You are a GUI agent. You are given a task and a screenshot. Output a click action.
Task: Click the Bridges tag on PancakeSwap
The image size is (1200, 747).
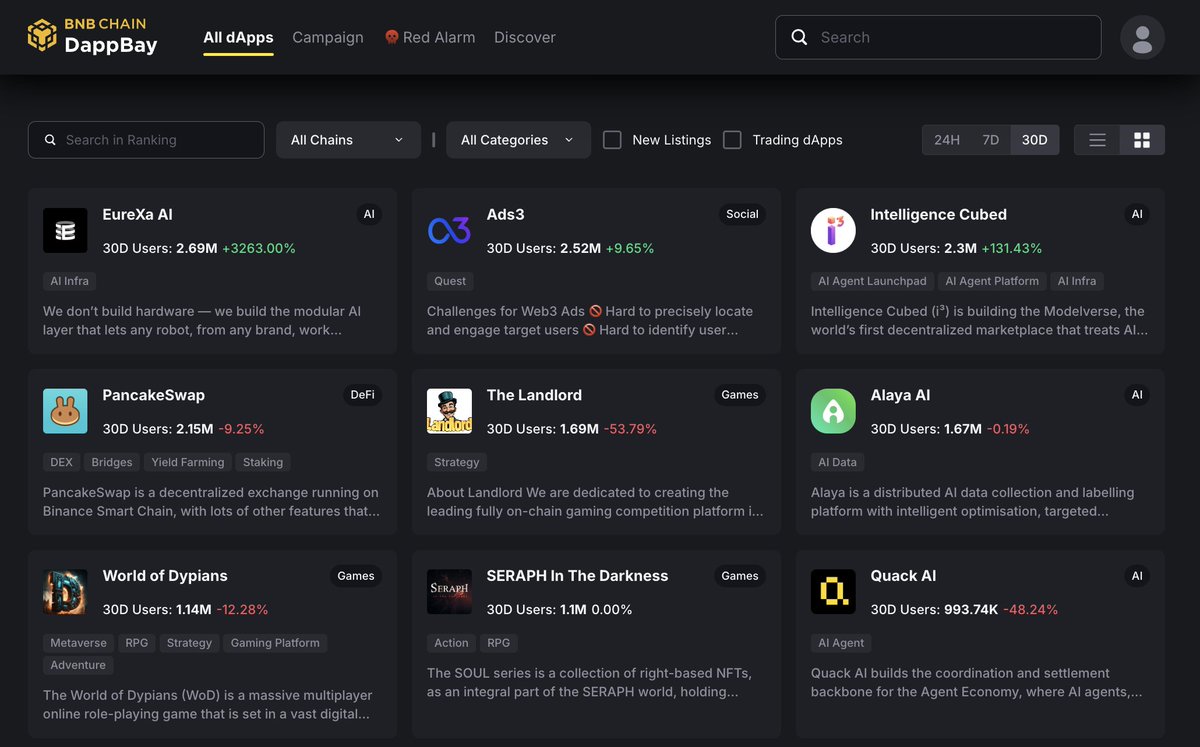coord(112,462)
